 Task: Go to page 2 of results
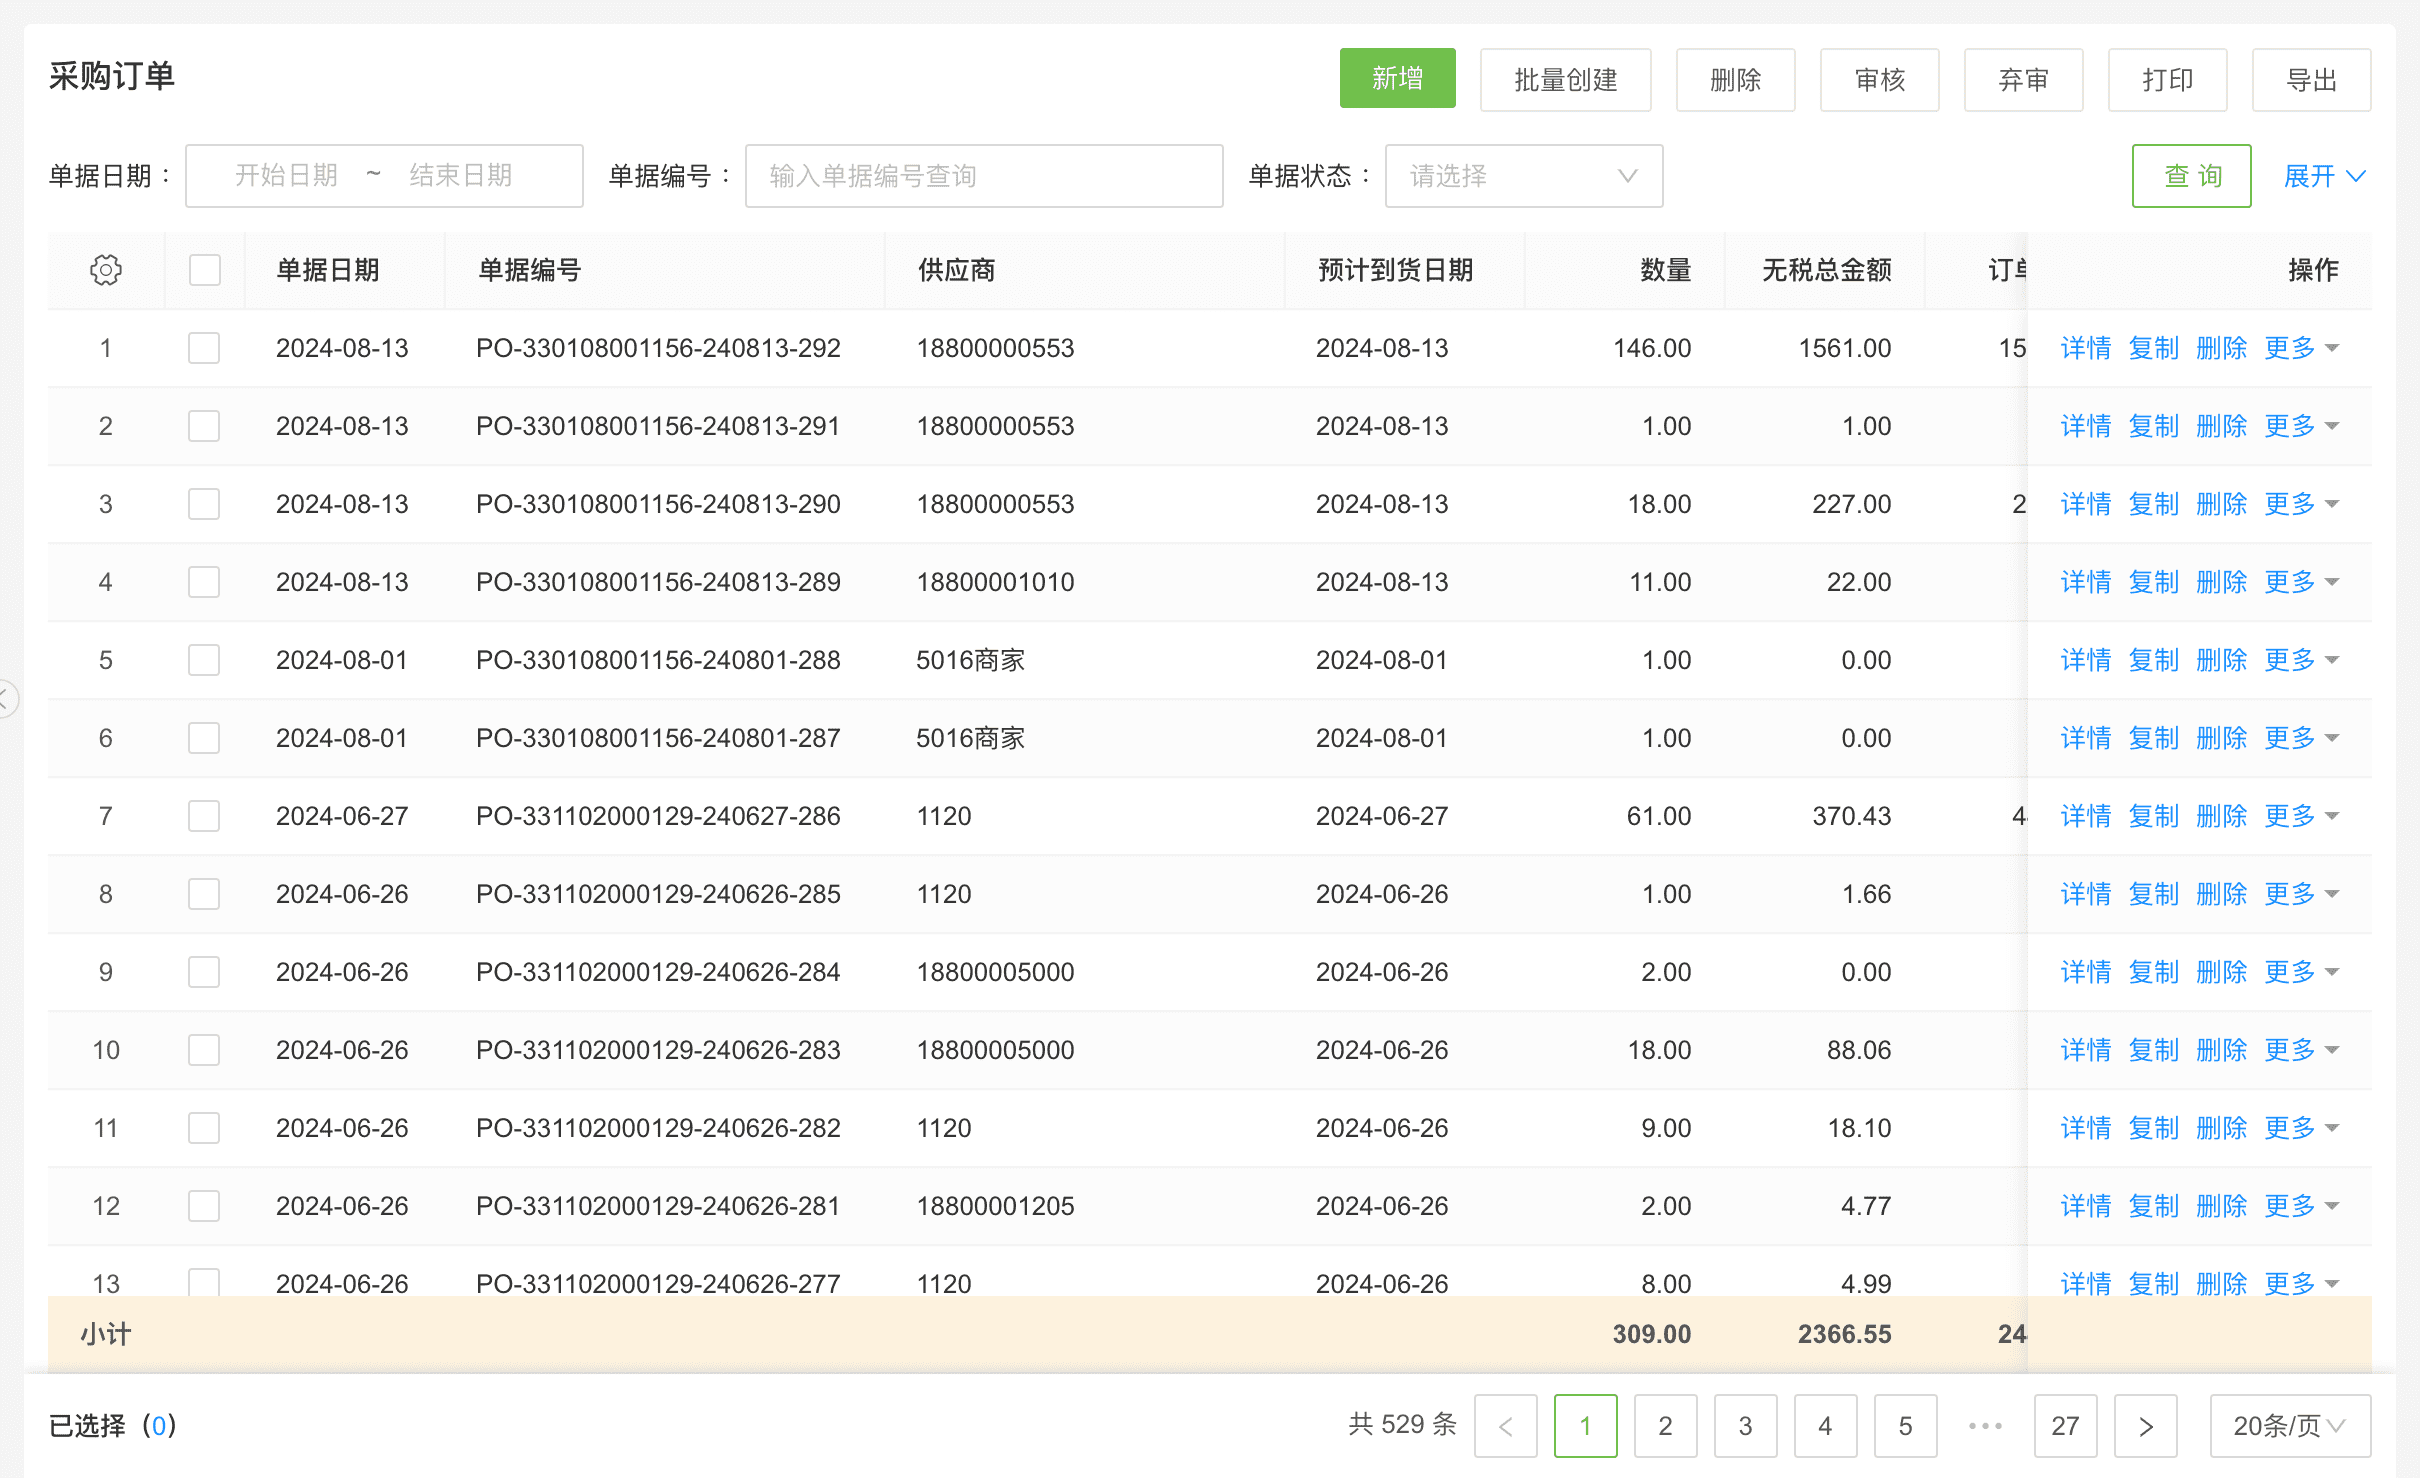coord(1665,1426)
